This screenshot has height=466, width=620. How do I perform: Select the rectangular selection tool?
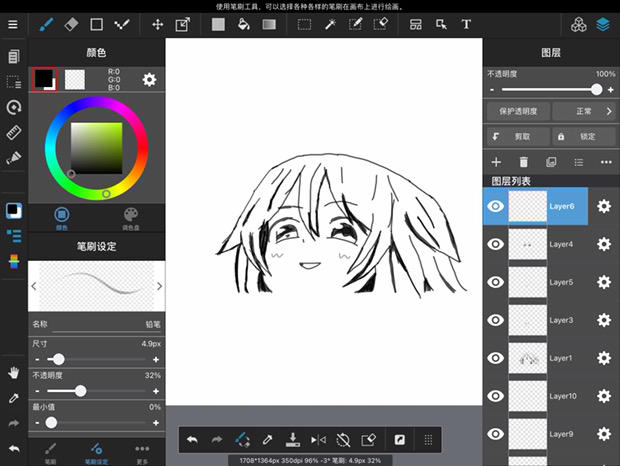(304, 25)
